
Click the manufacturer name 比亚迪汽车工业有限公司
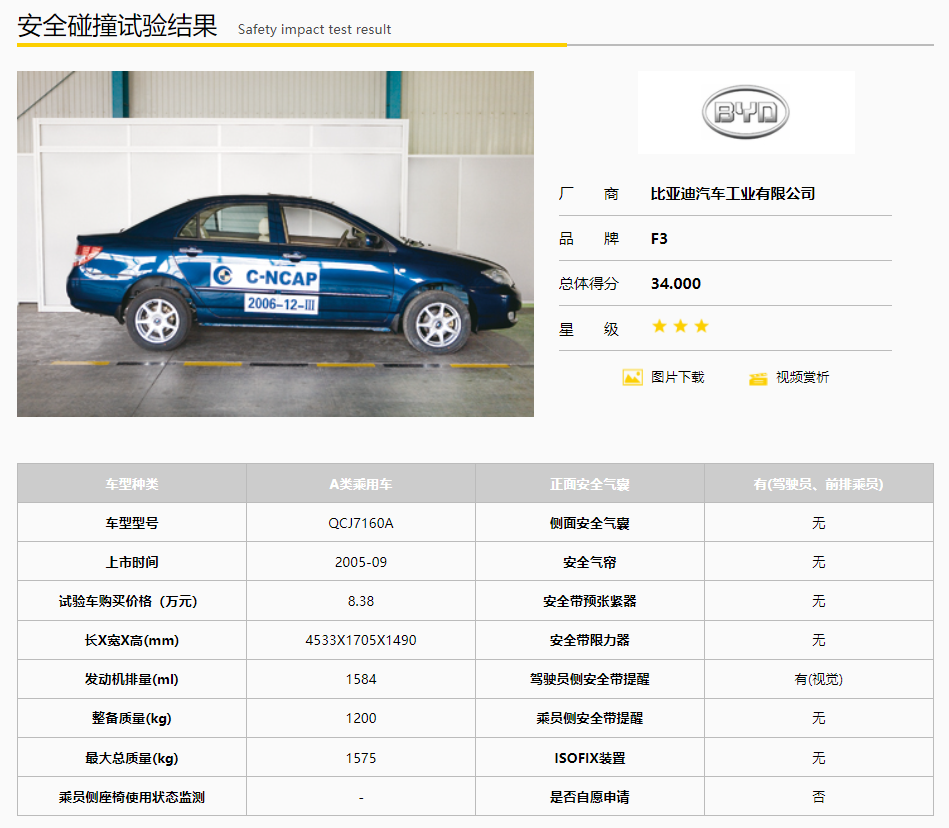(x=733, y=194)
